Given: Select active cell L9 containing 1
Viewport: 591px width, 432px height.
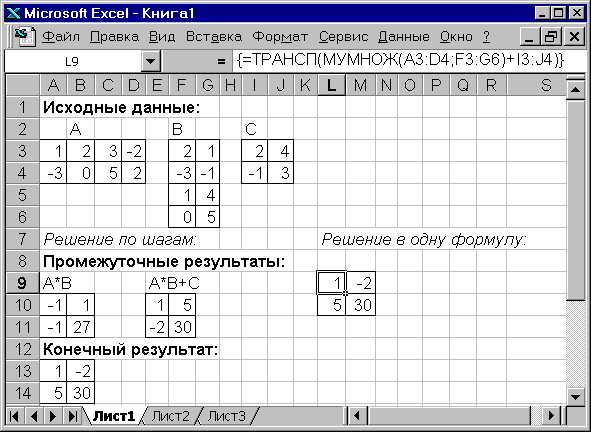Looking at the screenshot, I should coord(332,283).
